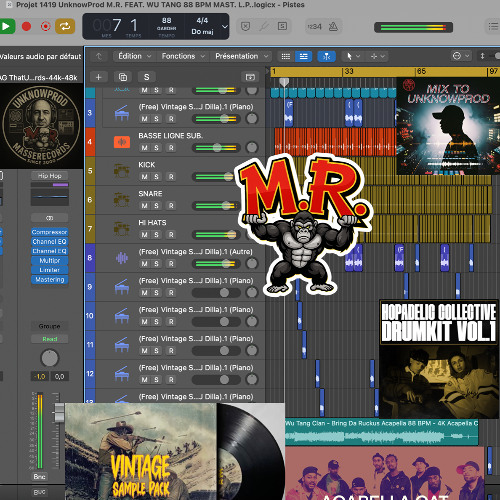
Task: Open the Multipr plug-in slot
Action: point(50,260)
